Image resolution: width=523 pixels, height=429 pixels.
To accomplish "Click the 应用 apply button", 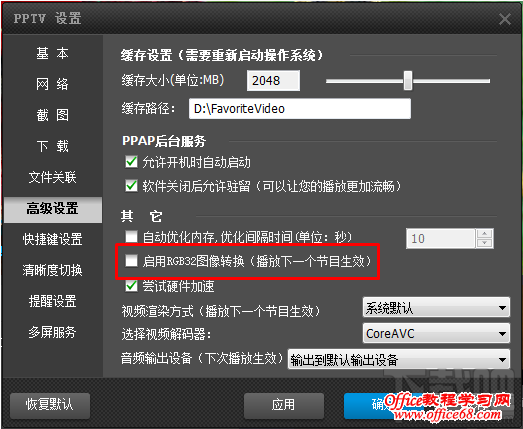I will 284,405.
